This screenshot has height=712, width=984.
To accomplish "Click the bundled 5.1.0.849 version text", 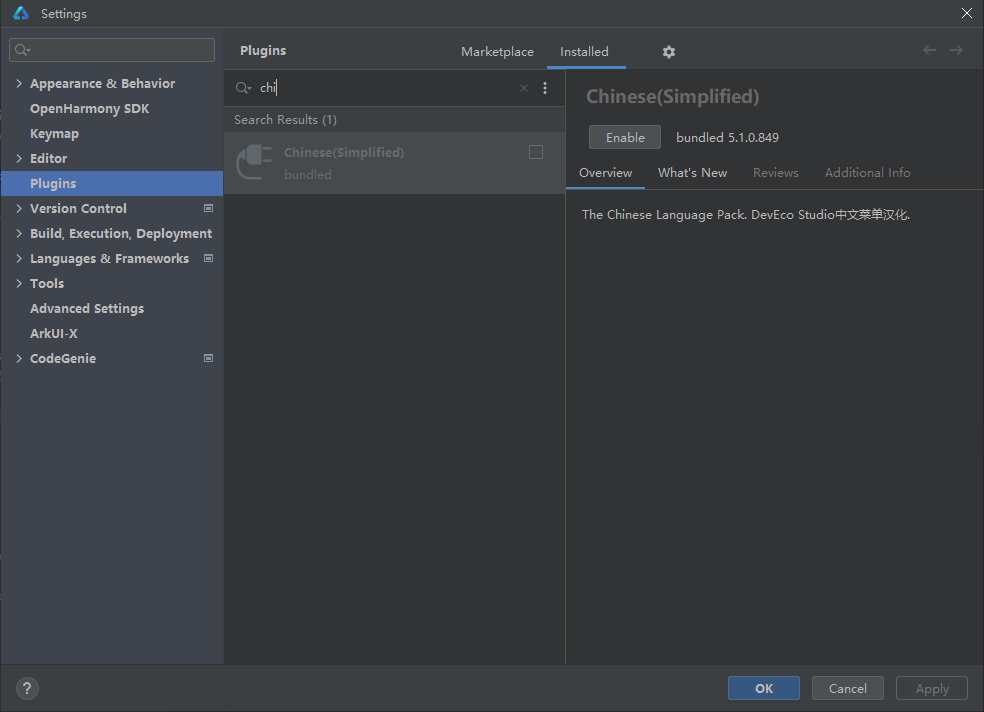I will 727,137.
